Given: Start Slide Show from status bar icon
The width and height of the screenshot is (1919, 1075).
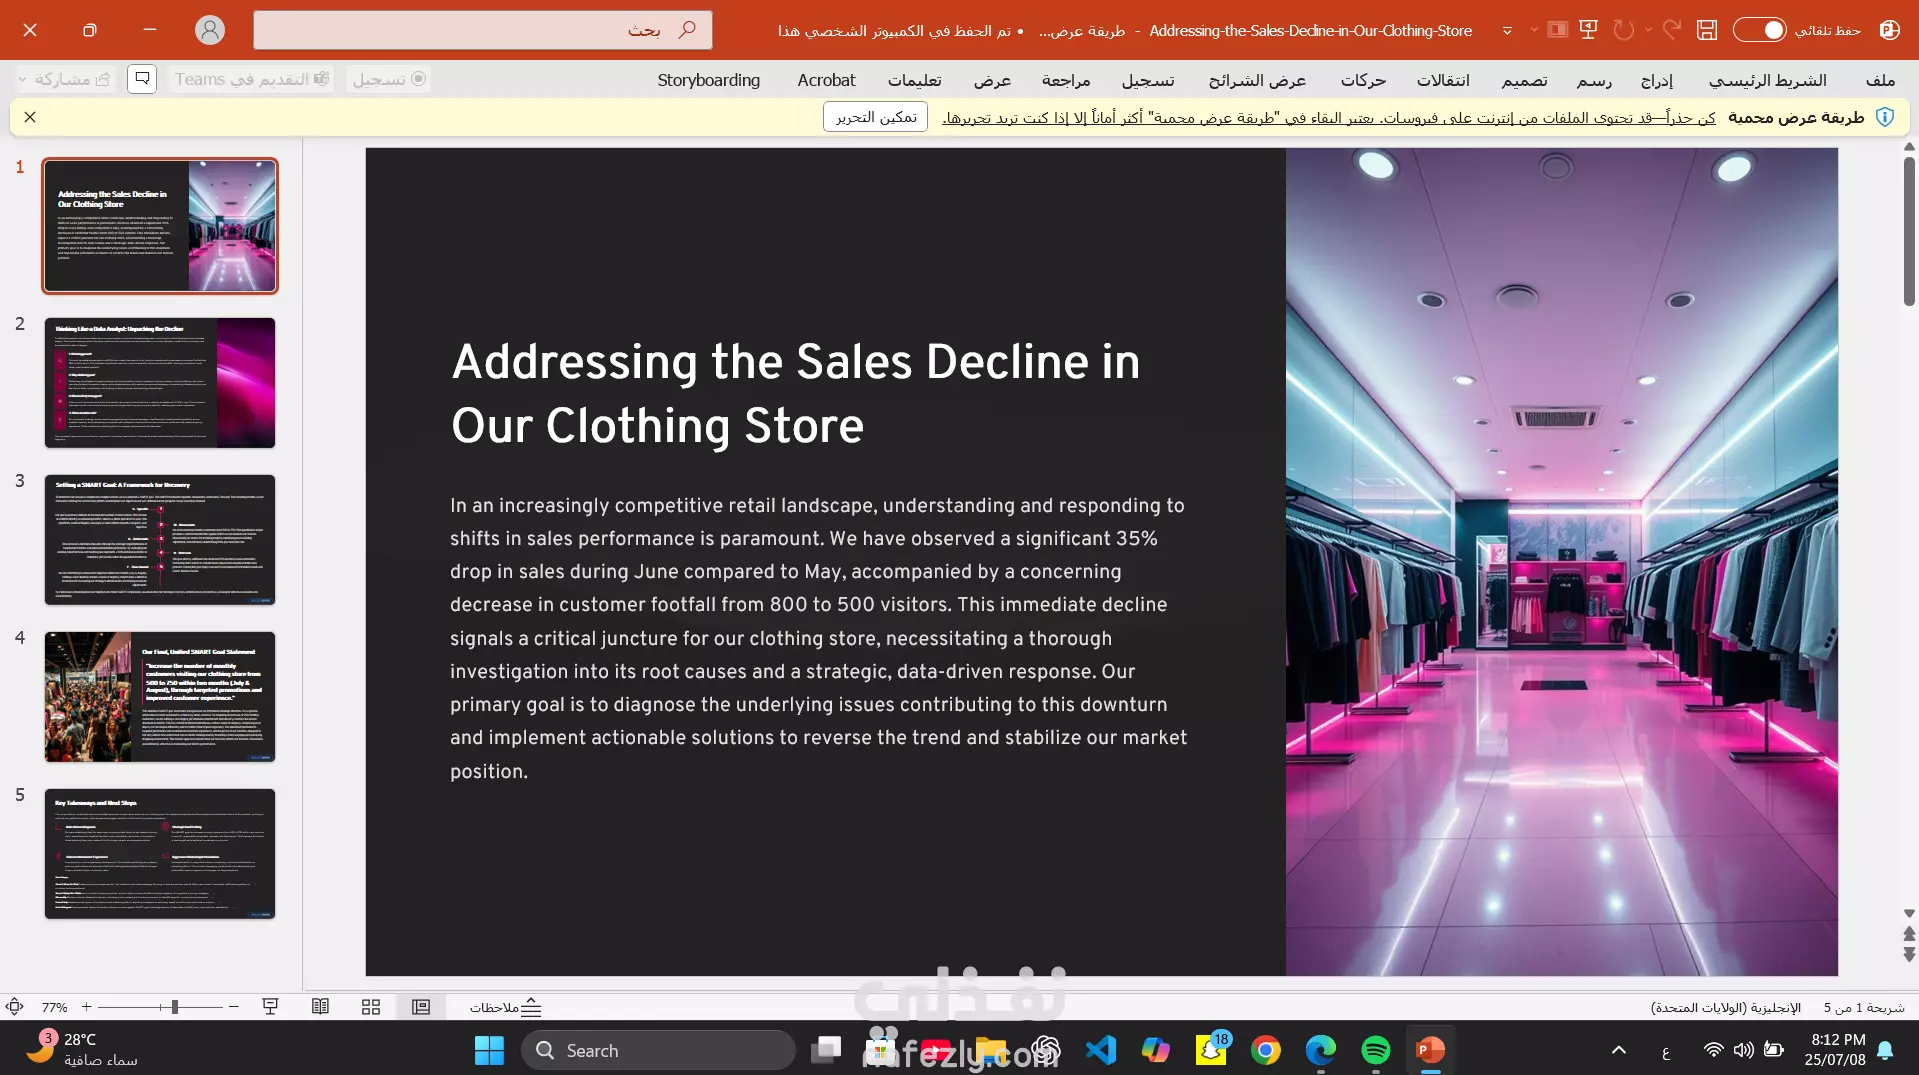Looking at the screenshot, I should 270,1007.
